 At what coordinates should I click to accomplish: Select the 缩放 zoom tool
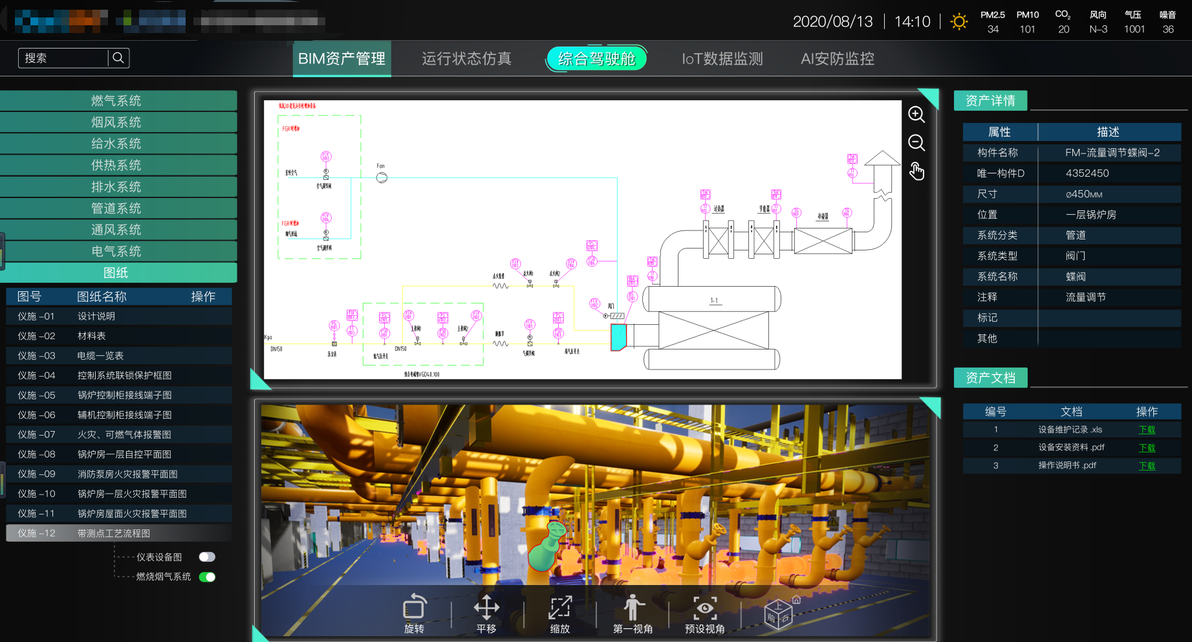(560, 613)
